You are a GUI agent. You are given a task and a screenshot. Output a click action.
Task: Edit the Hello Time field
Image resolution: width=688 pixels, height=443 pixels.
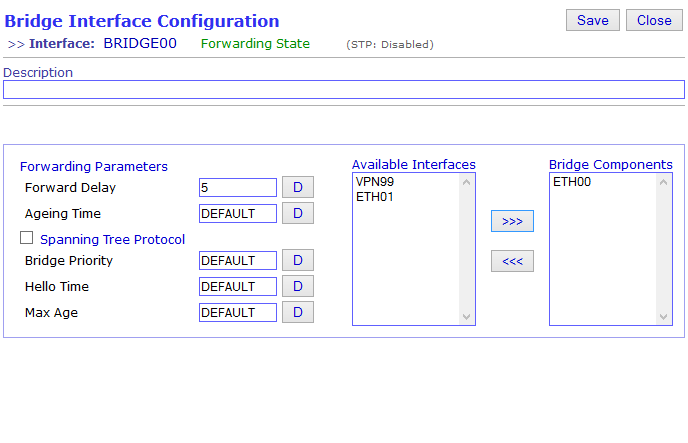click(238, 286)
